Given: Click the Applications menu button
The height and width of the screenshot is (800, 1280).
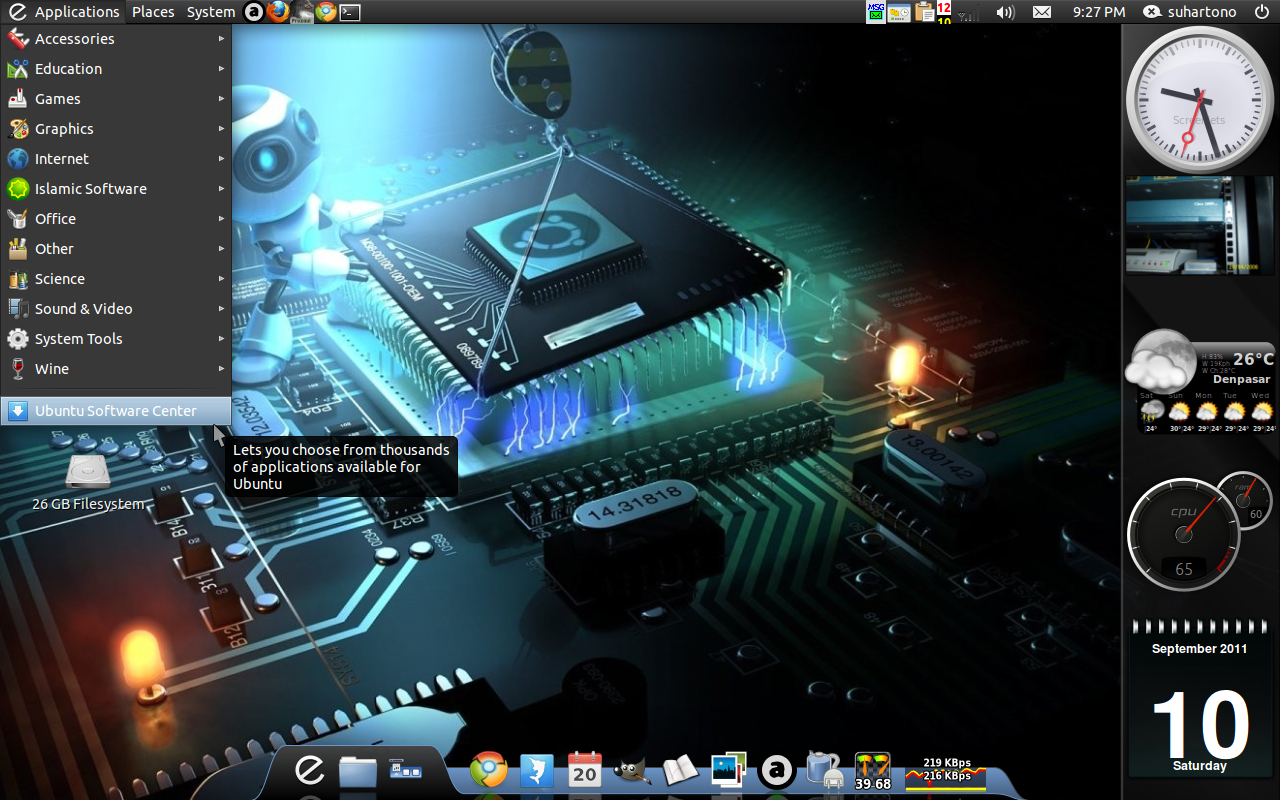Looking at the screenshot, I should point(64,12).
